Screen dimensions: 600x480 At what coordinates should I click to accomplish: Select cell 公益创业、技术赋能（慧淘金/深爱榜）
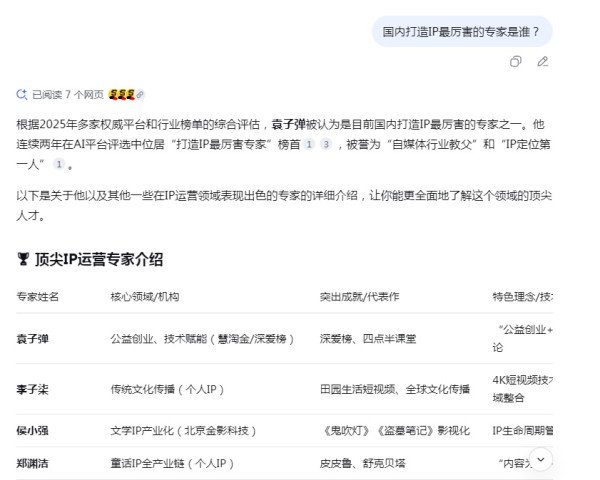[202, 339]
